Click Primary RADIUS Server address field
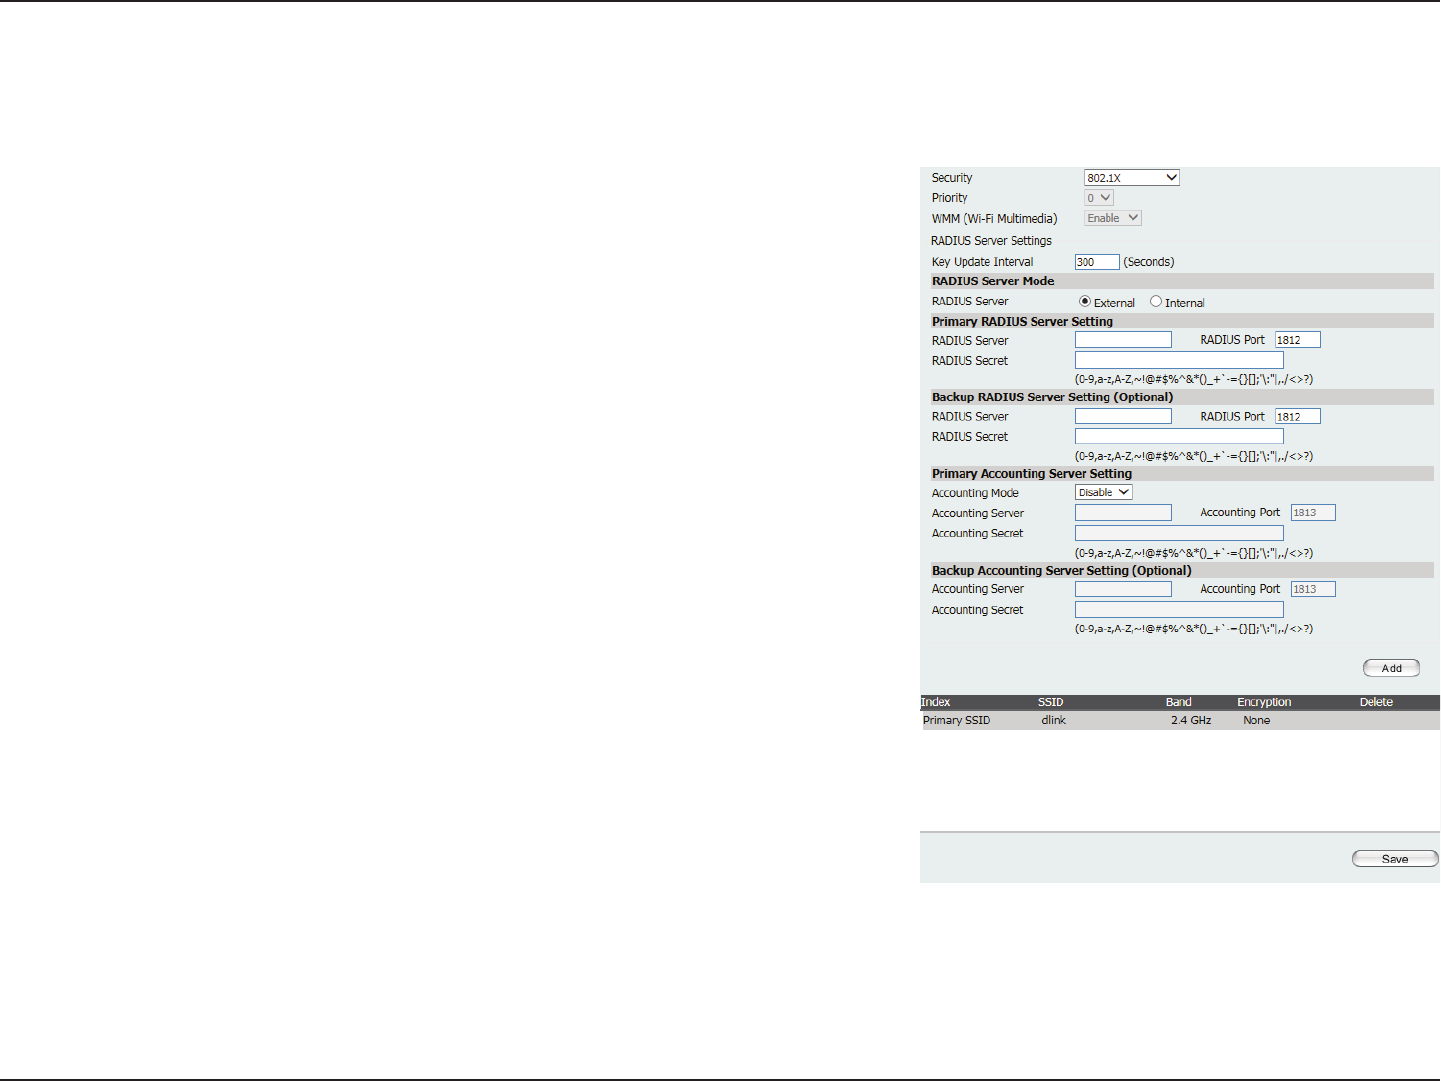 [x=1123, y=340]
